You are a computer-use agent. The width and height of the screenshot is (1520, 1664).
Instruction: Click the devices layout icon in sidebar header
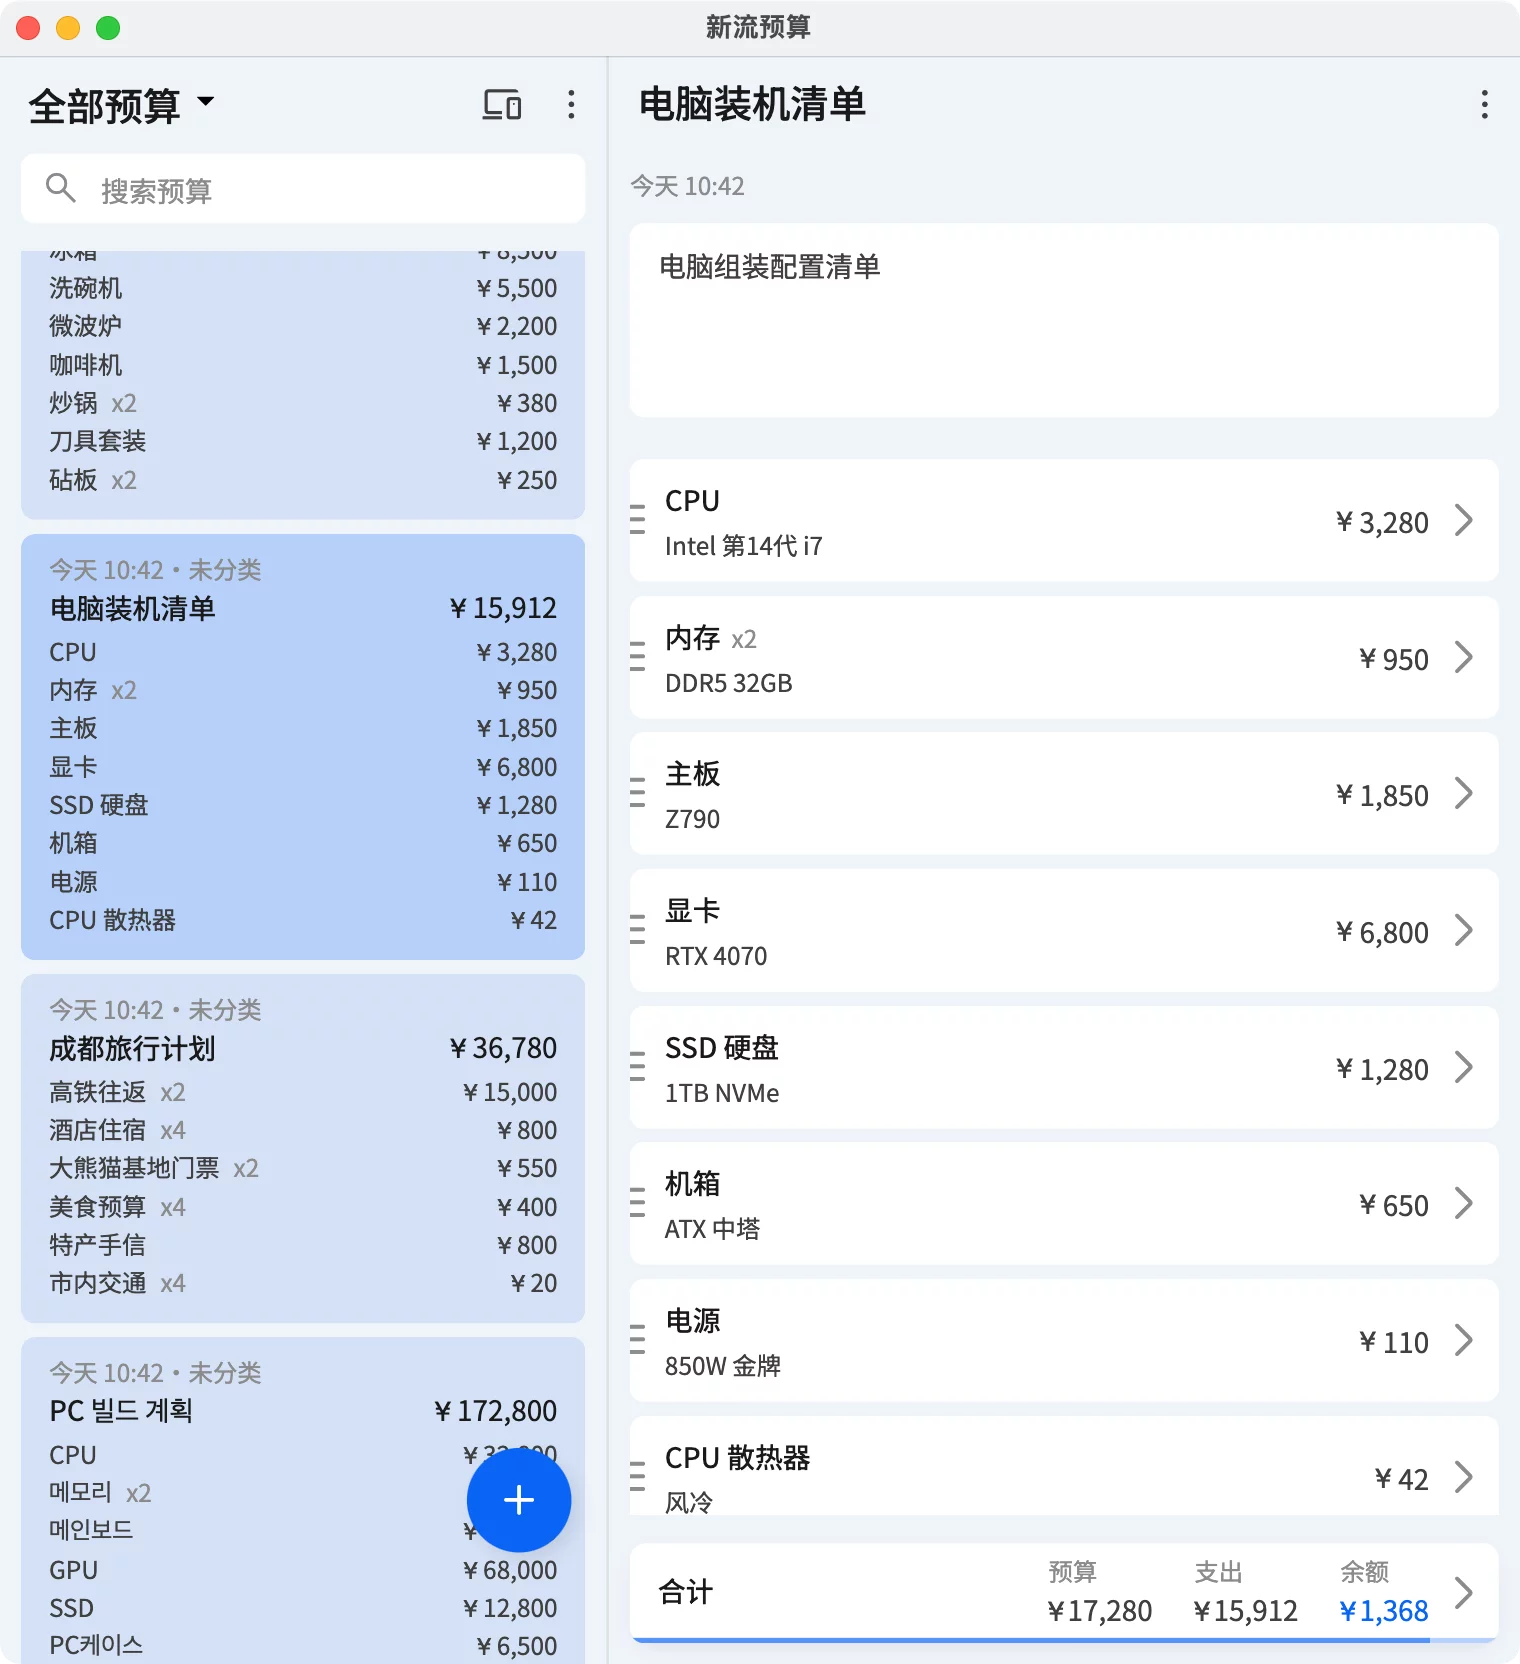502,104
